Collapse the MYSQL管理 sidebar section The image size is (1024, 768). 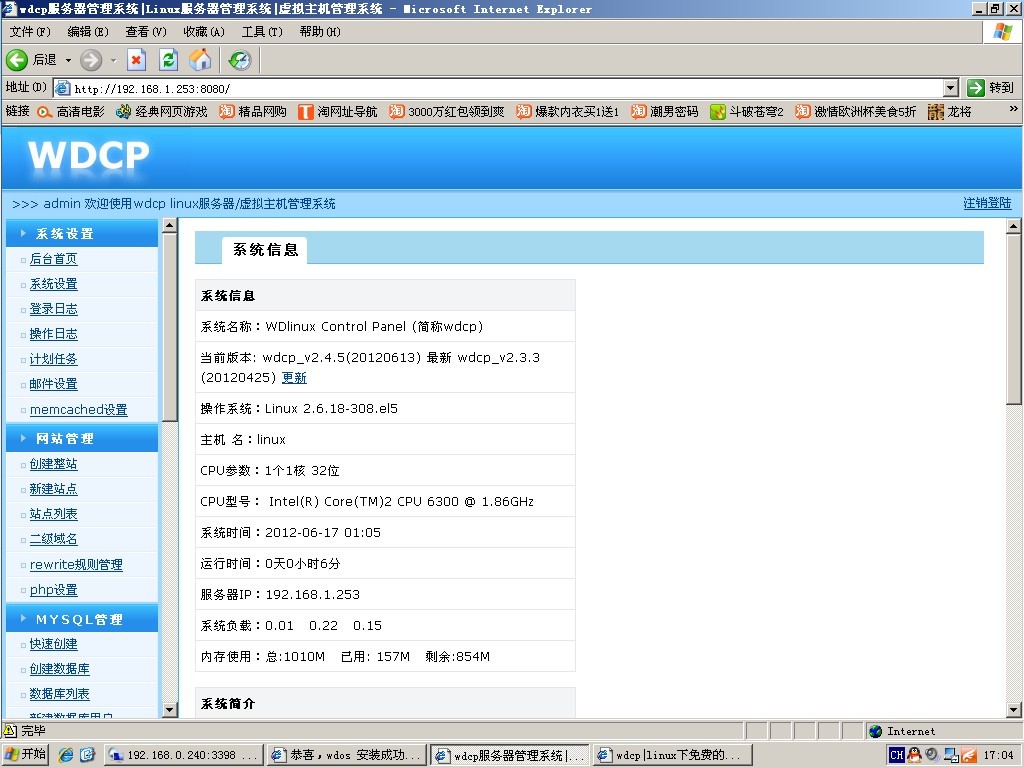click(x=82, y=618)
